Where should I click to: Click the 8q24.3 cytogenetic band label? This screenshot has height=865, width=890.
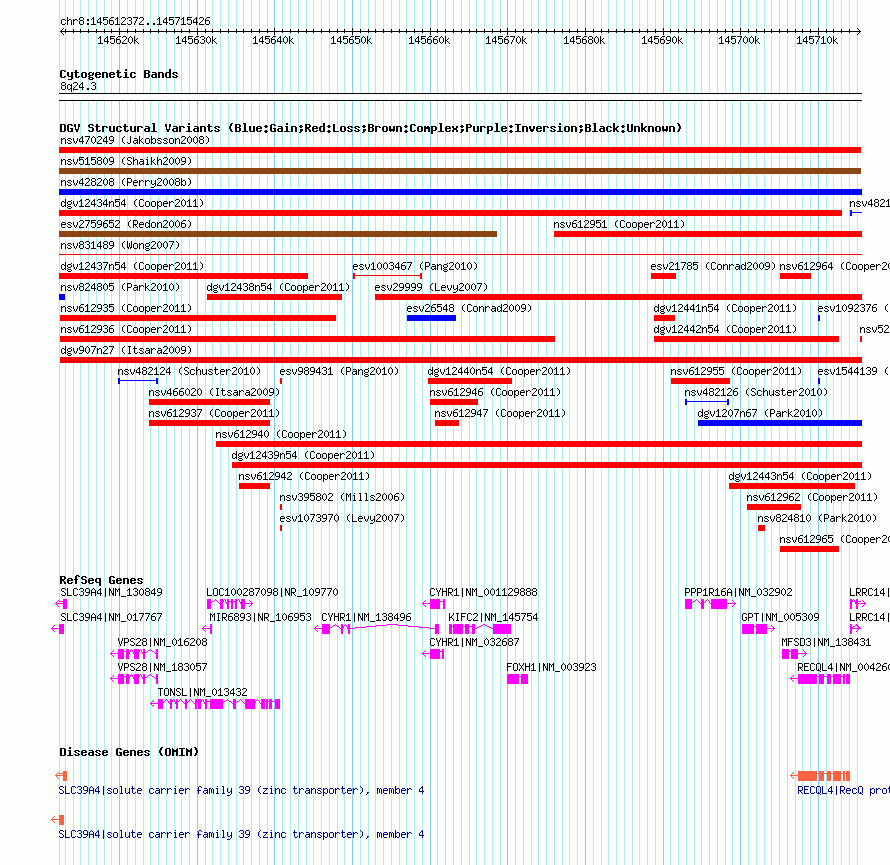click(78, 86)
